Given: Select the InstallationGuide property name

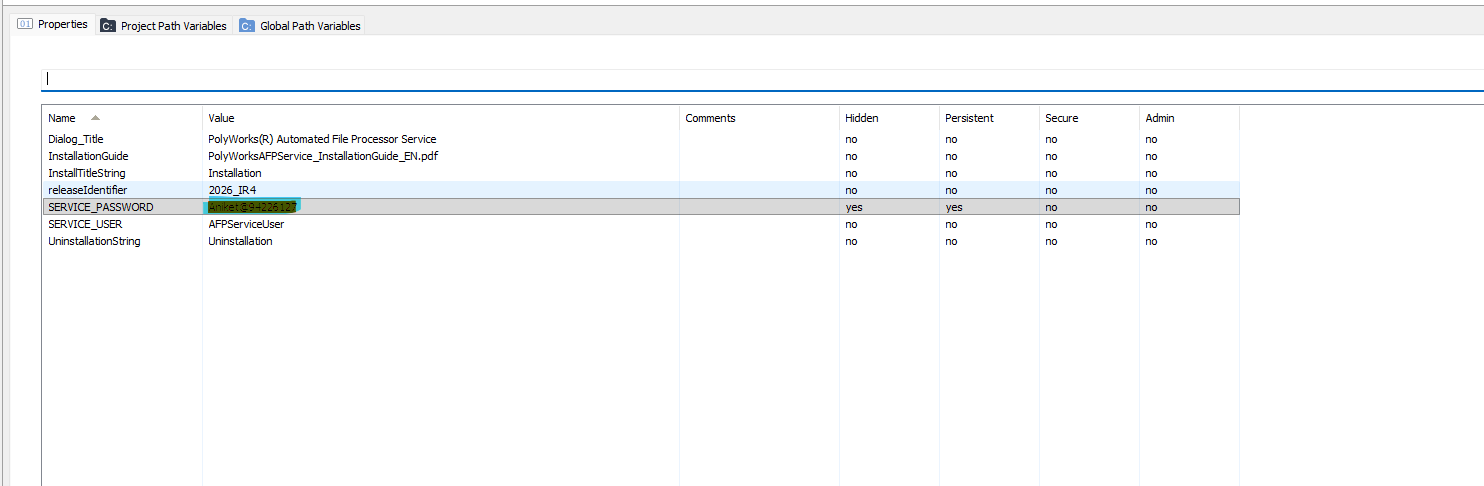Looking at the screenshot, I should coord(88,156).
